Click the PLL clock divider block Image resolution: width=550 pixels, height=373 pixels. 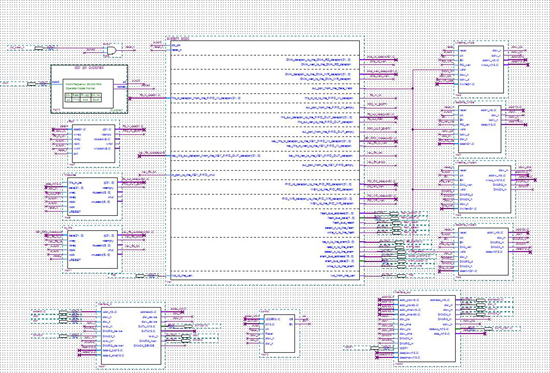[x=89, y=89]
